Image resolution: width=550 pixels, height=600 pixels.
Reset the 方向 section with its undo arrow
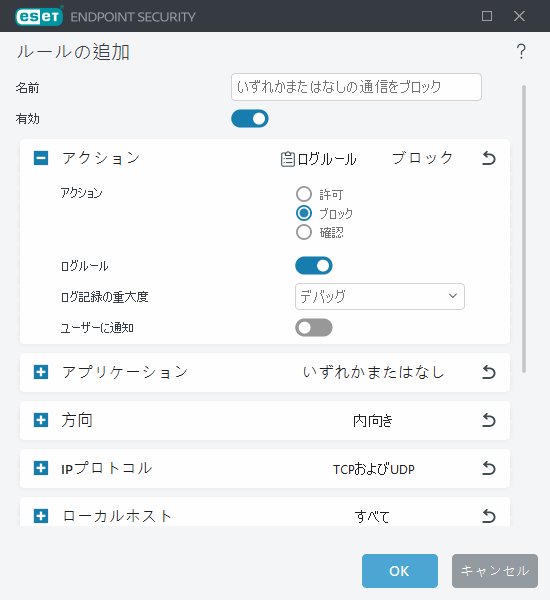[x=488, y=420]
